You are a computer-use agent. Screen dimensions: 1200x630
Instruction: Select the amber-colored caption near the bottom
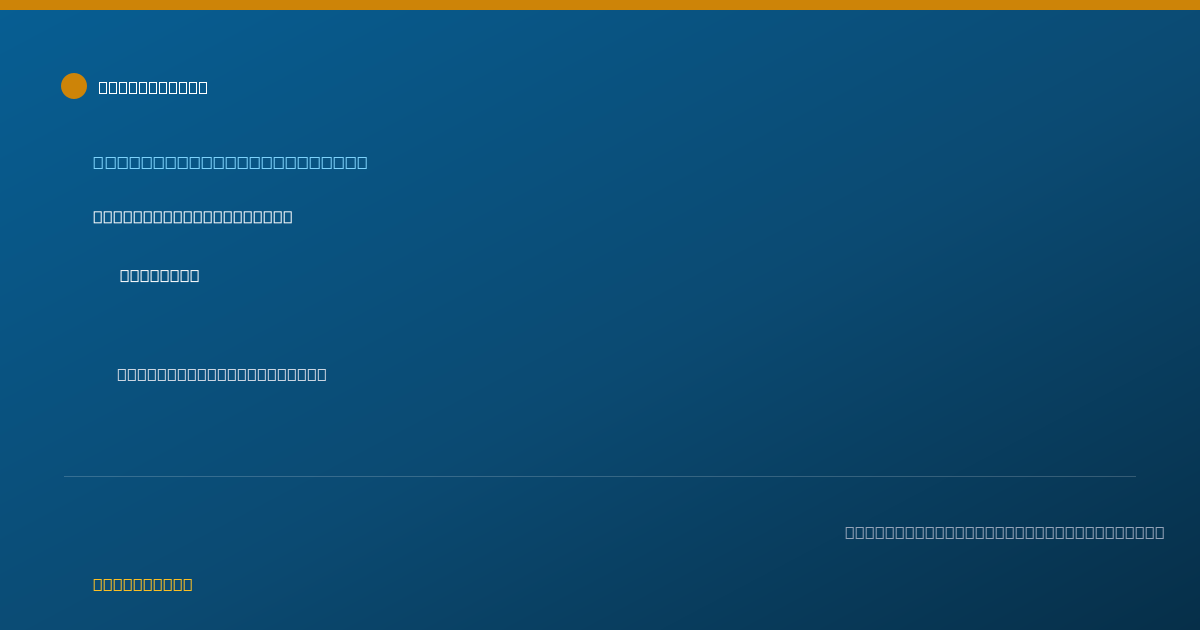(x=143, y=584)
